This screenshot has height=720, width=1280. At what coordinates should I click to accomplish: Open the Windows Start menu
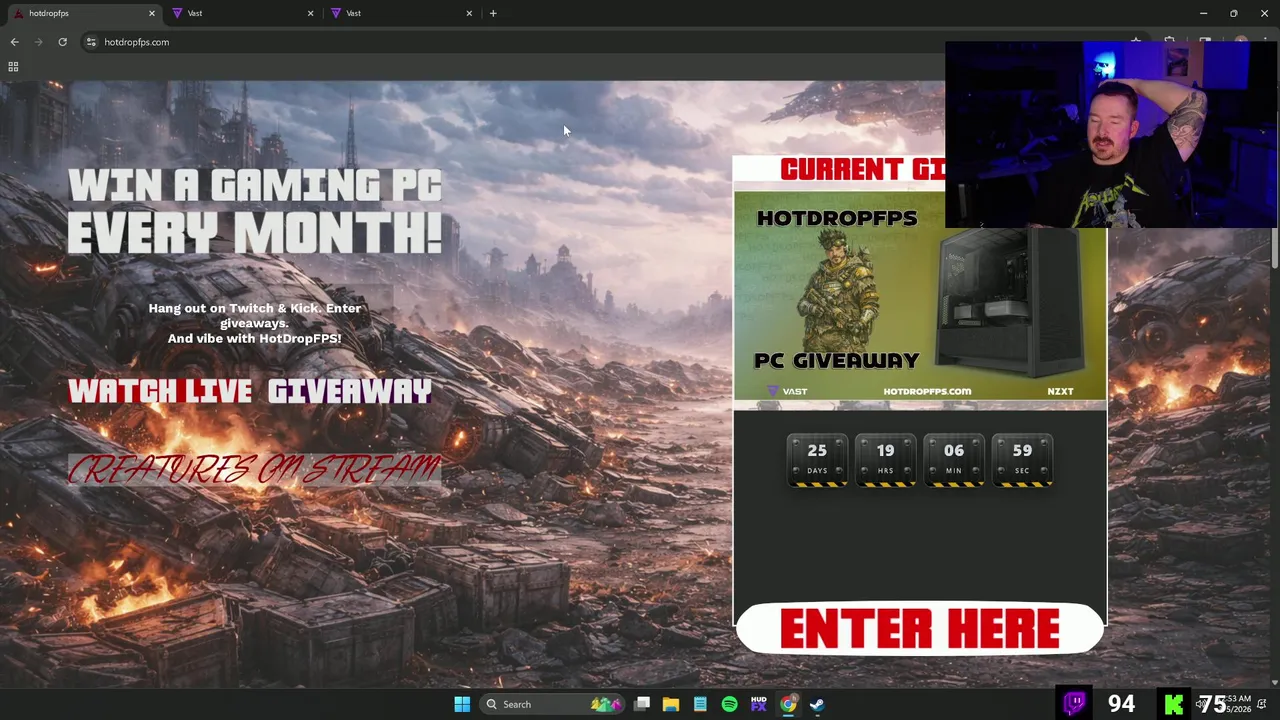[462, 704]
